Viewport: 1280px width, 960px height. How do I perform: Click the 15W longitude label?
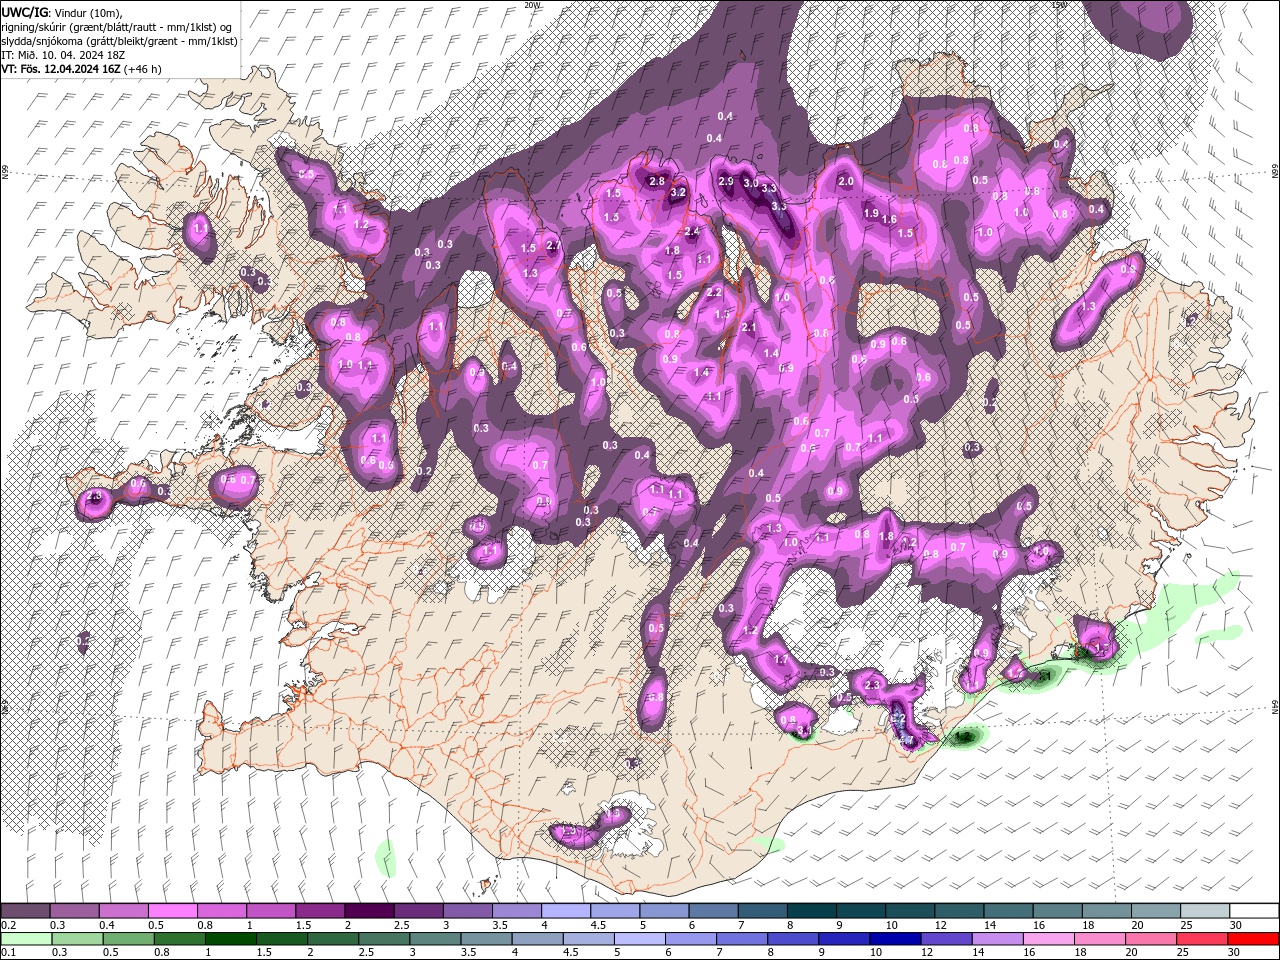pyautogui.click(x=1059, y=5)
